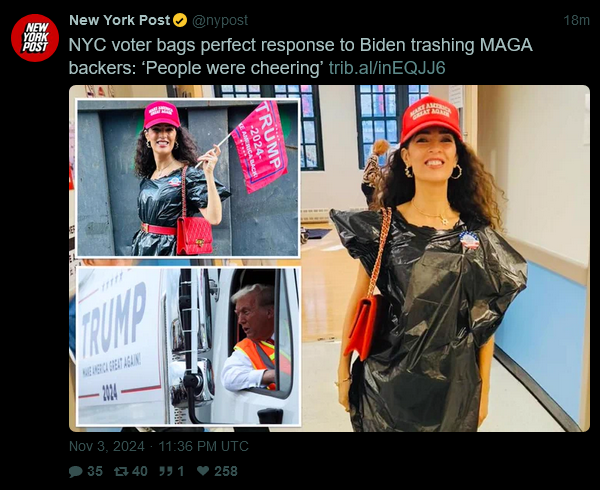The height and width of the screenshot is (490, 600).
Task: Click the 11:36 PM UTC time
Action: [x=203, y=446]
